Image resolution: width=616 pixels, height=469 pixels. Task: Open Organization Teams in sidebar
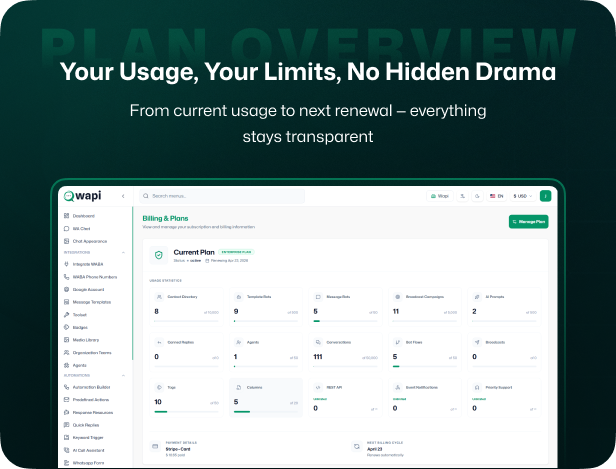coord(88,353)
